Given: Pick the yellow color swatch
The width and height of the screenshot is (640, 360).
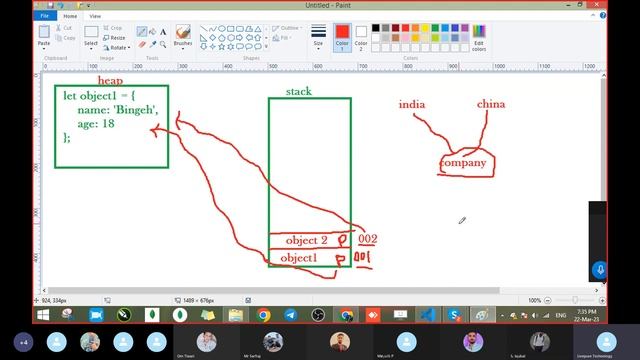Looking at the screenshot, I should tap(425, 28).
